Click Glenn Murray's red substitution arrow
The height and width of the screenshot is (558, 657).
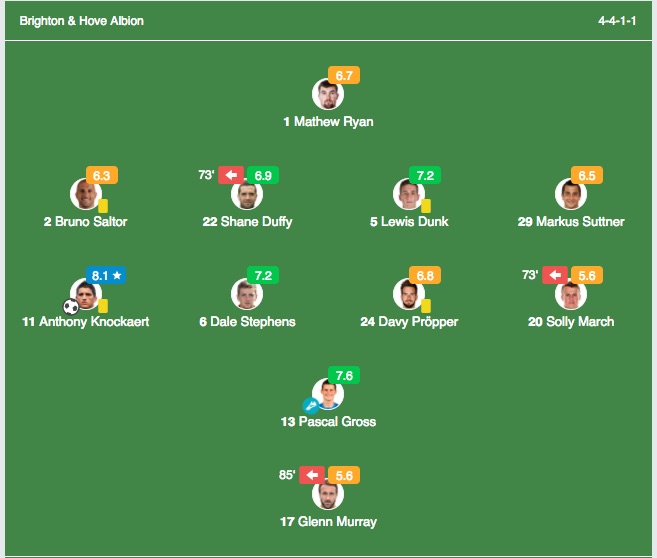(312, 475)
